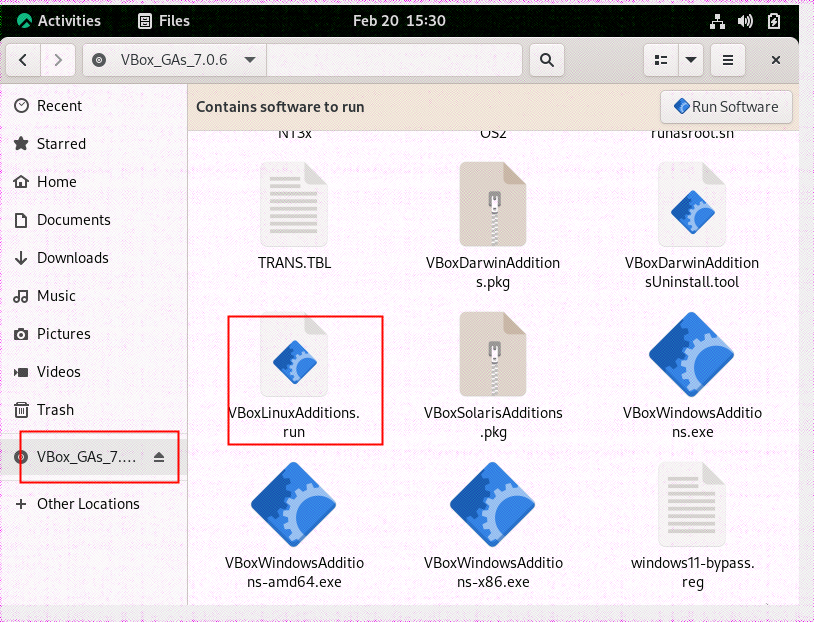
Task: Go forward with the right arrow button
Action: click(x=58, y=60)
